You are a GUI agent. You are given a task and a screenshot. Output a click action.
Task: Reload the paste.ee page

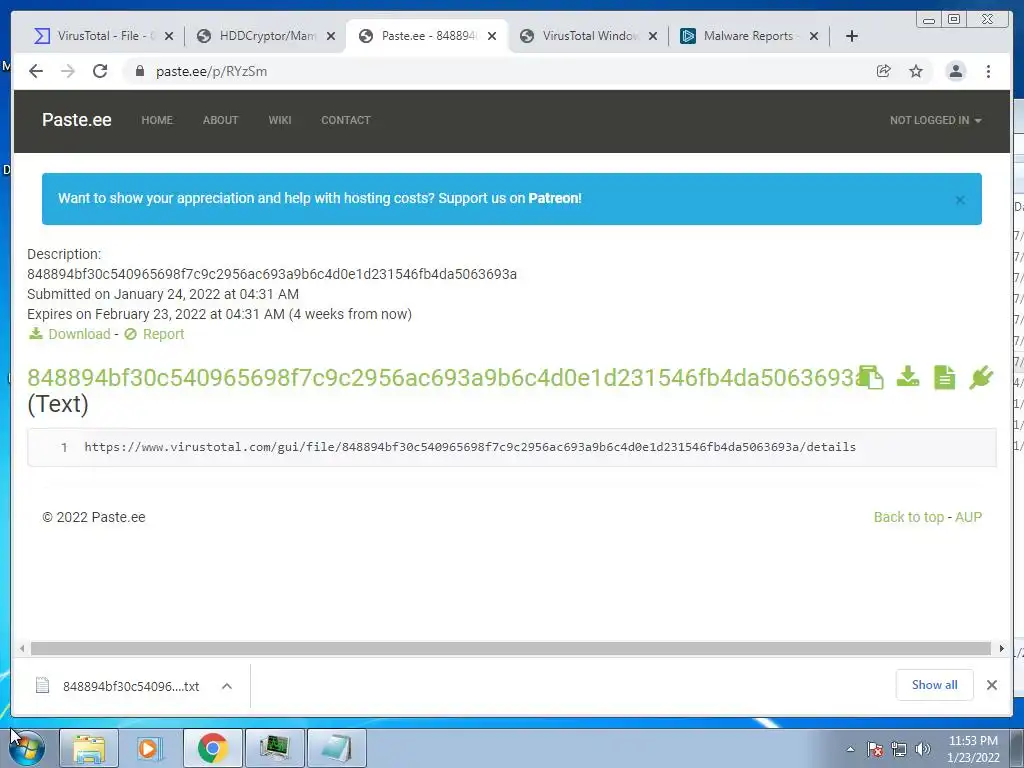tap(100, 71)
